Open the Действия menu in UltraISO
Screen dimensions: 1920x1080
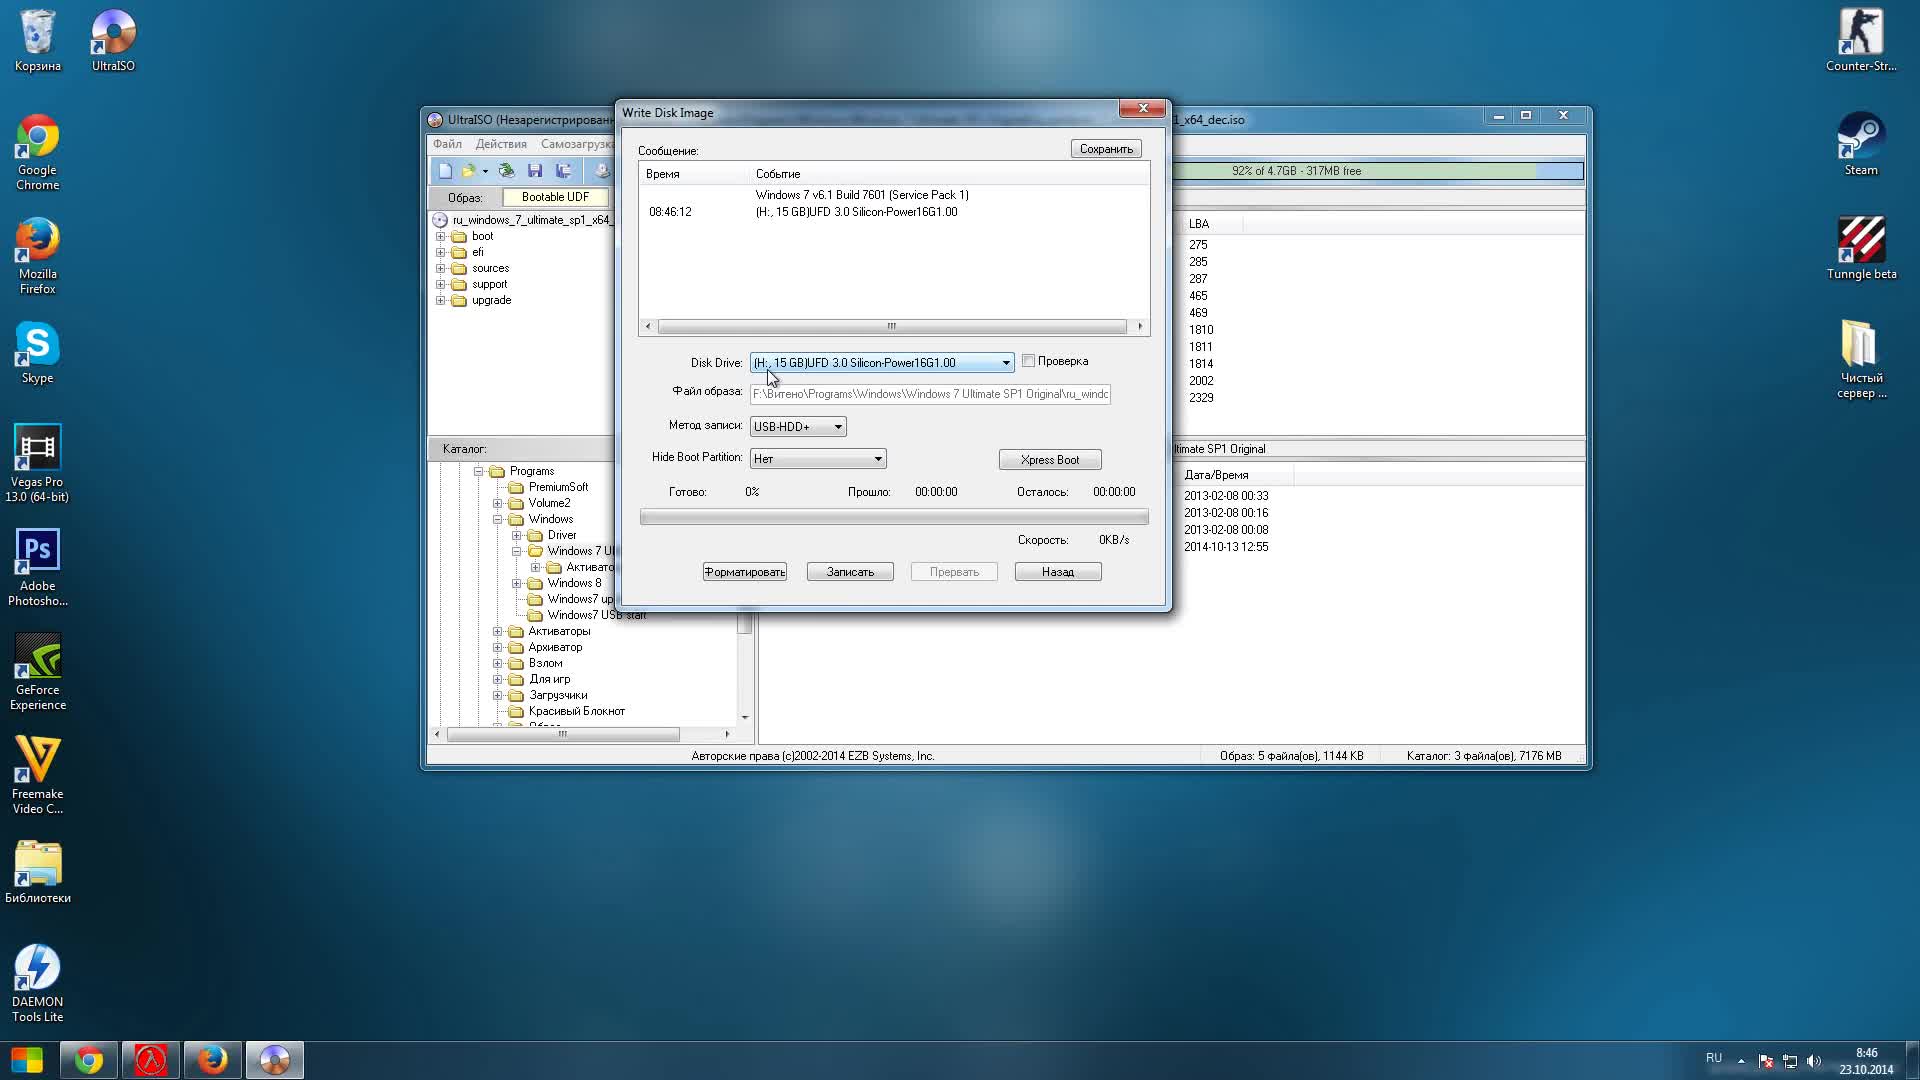coord(501,144)
